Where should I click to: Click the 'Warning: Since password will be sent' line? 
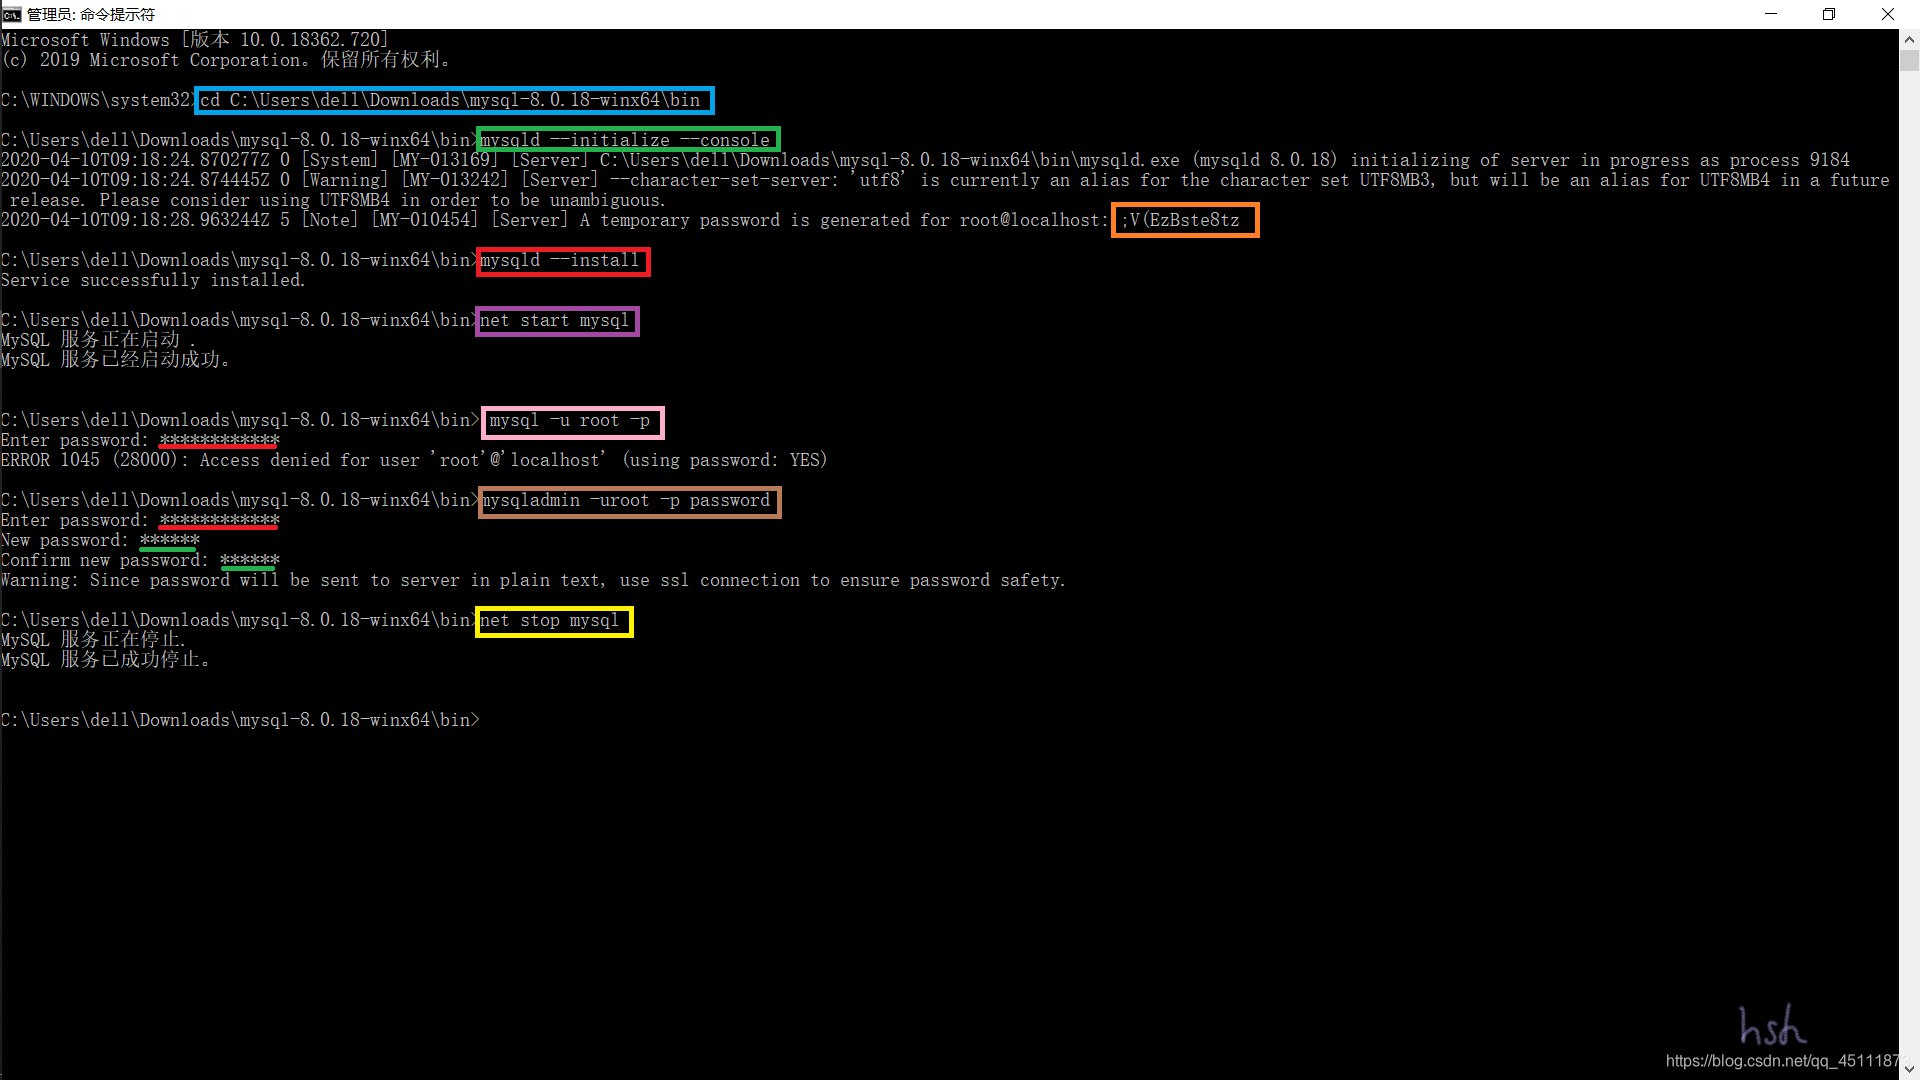533,580
